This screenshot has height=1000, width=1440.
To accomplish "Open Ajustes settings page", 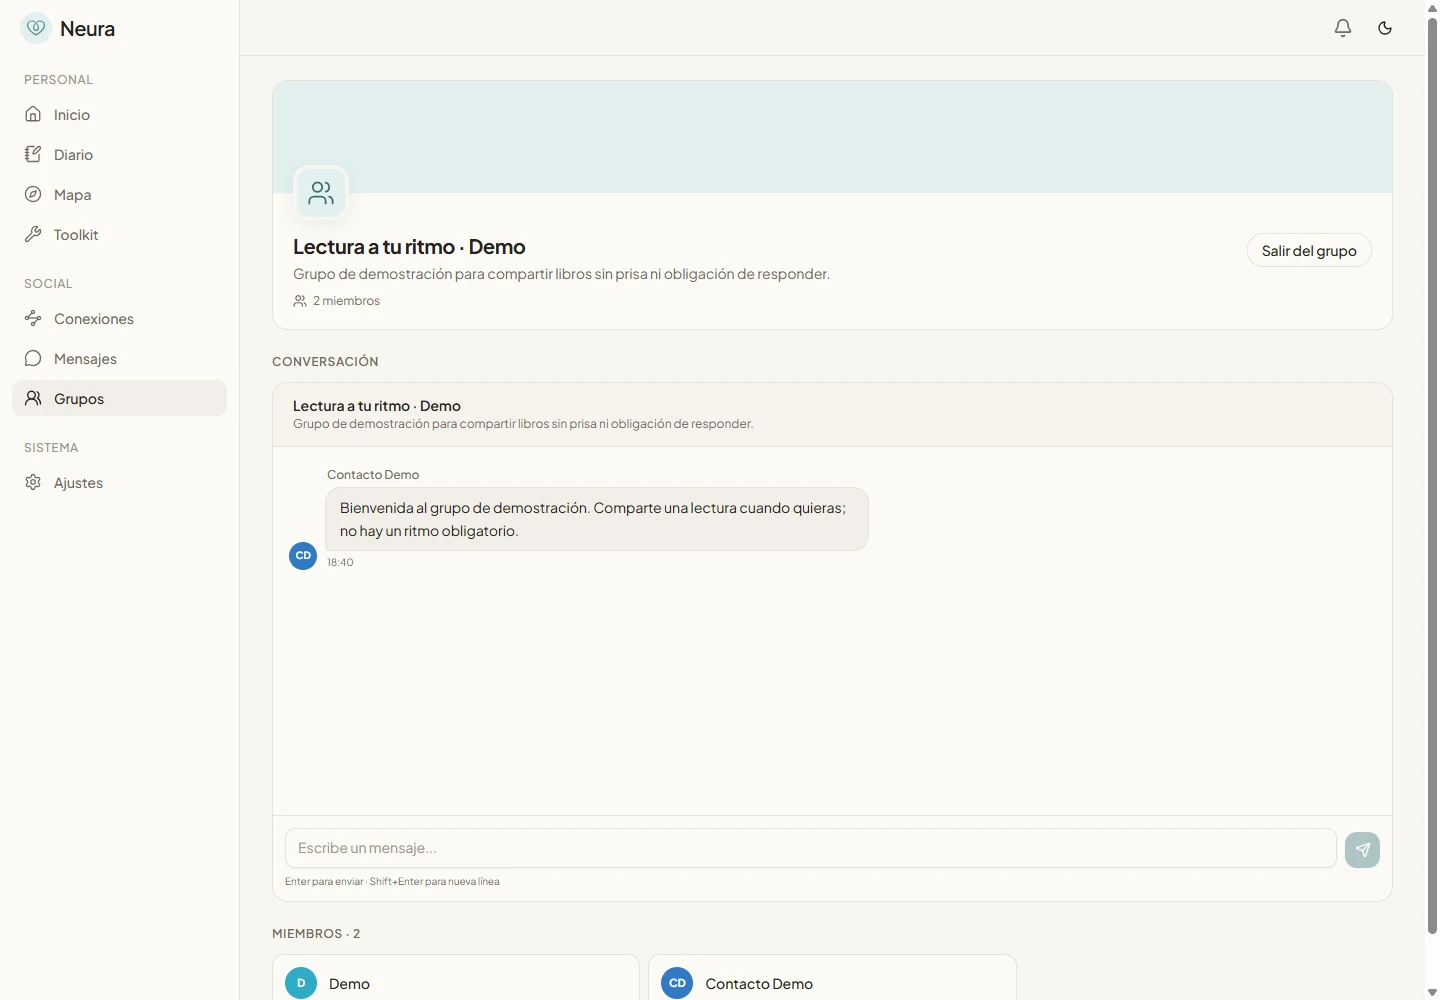I will click(120, 483).
